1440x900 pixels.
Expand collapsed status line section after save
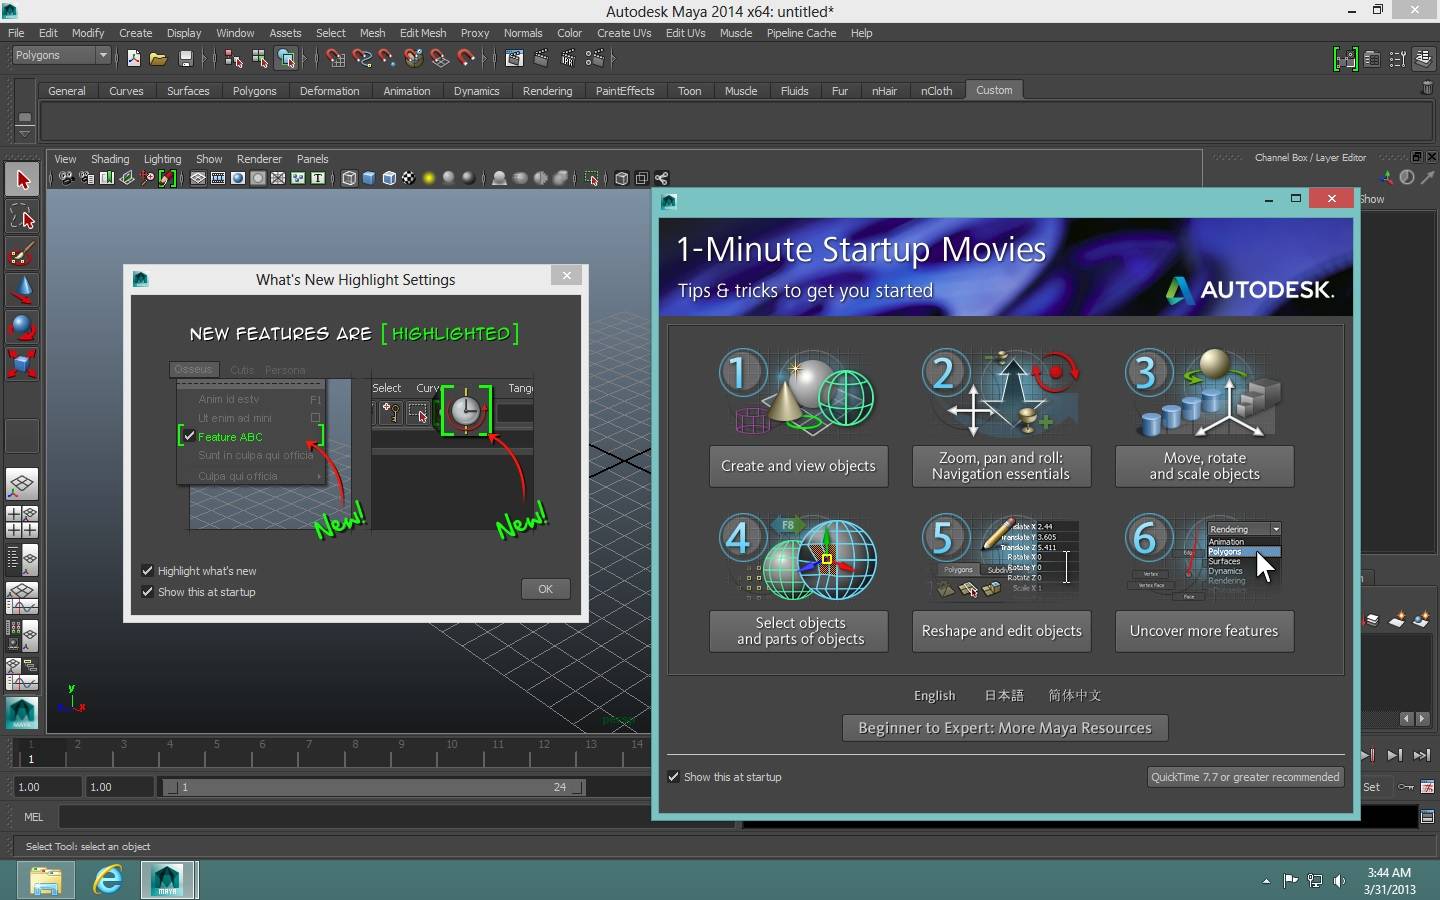[x=204, y=59]
